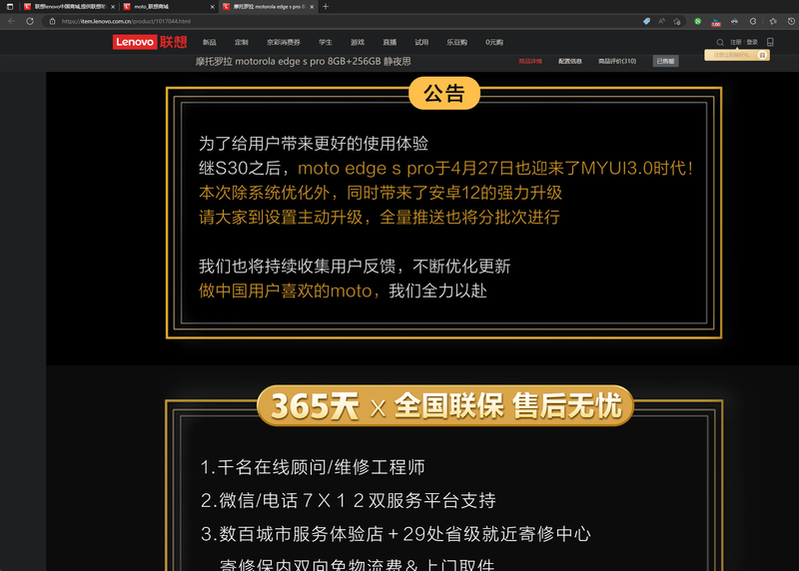Open a new tab with the plus icon

coord(326,7)
